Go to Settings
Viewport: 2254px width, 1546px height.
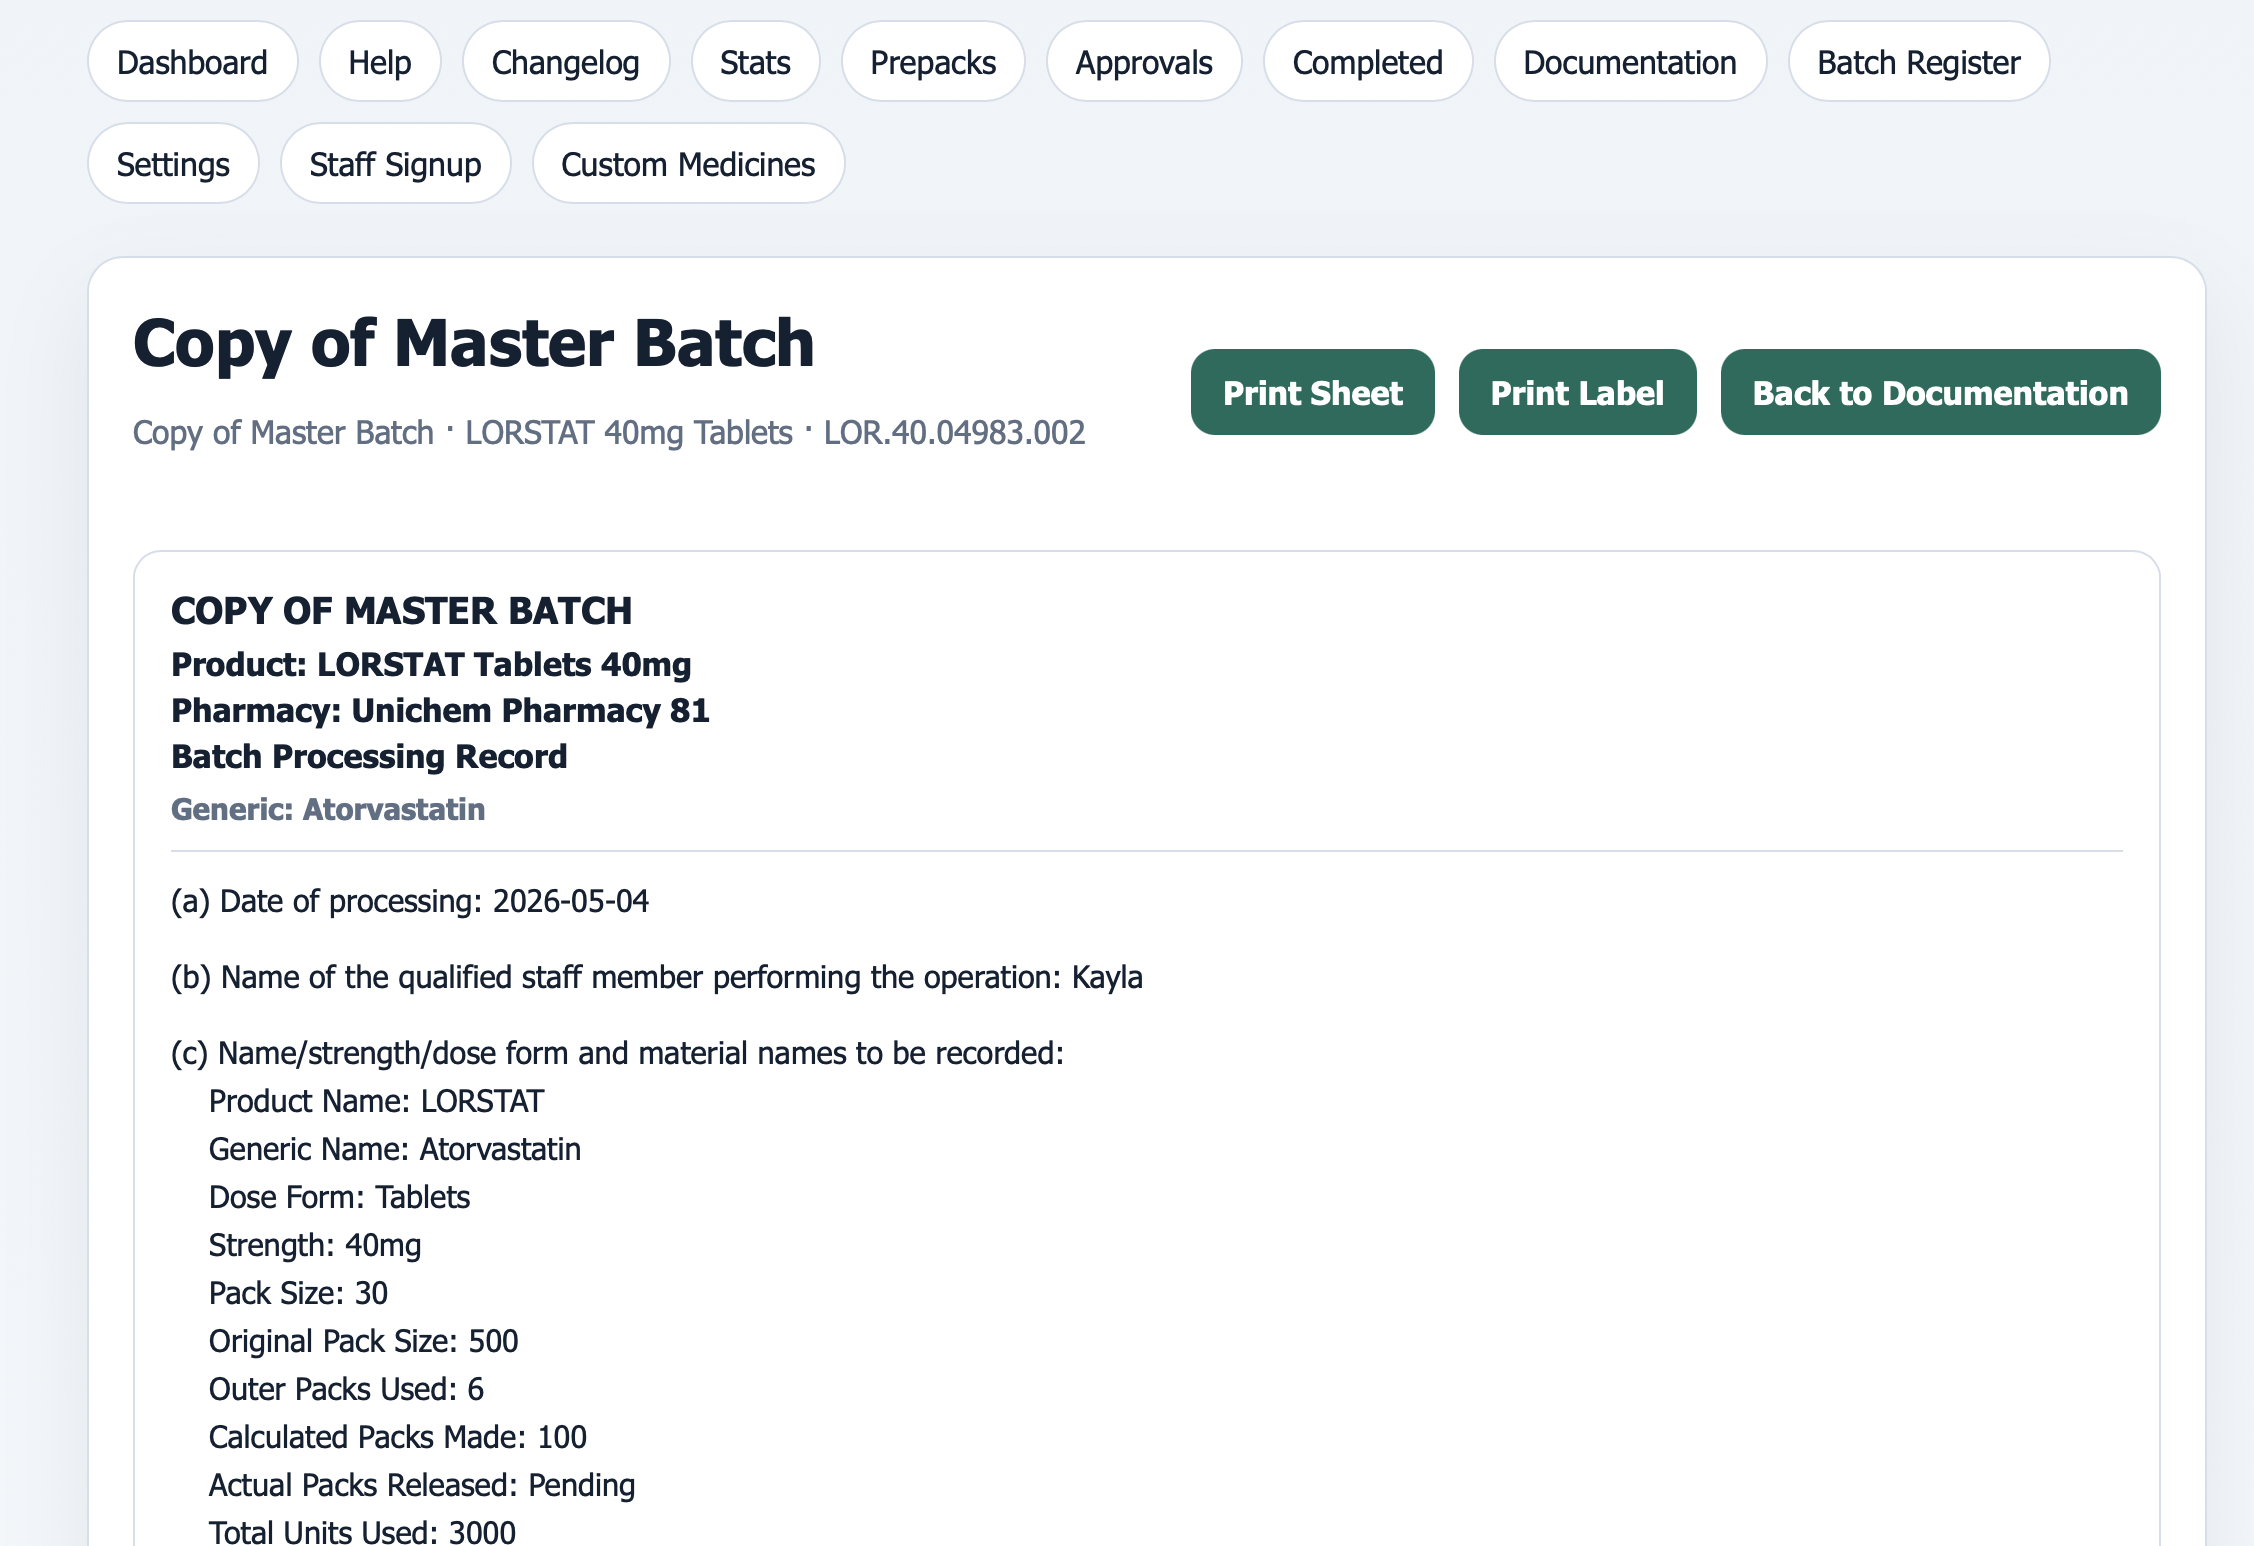173,164
